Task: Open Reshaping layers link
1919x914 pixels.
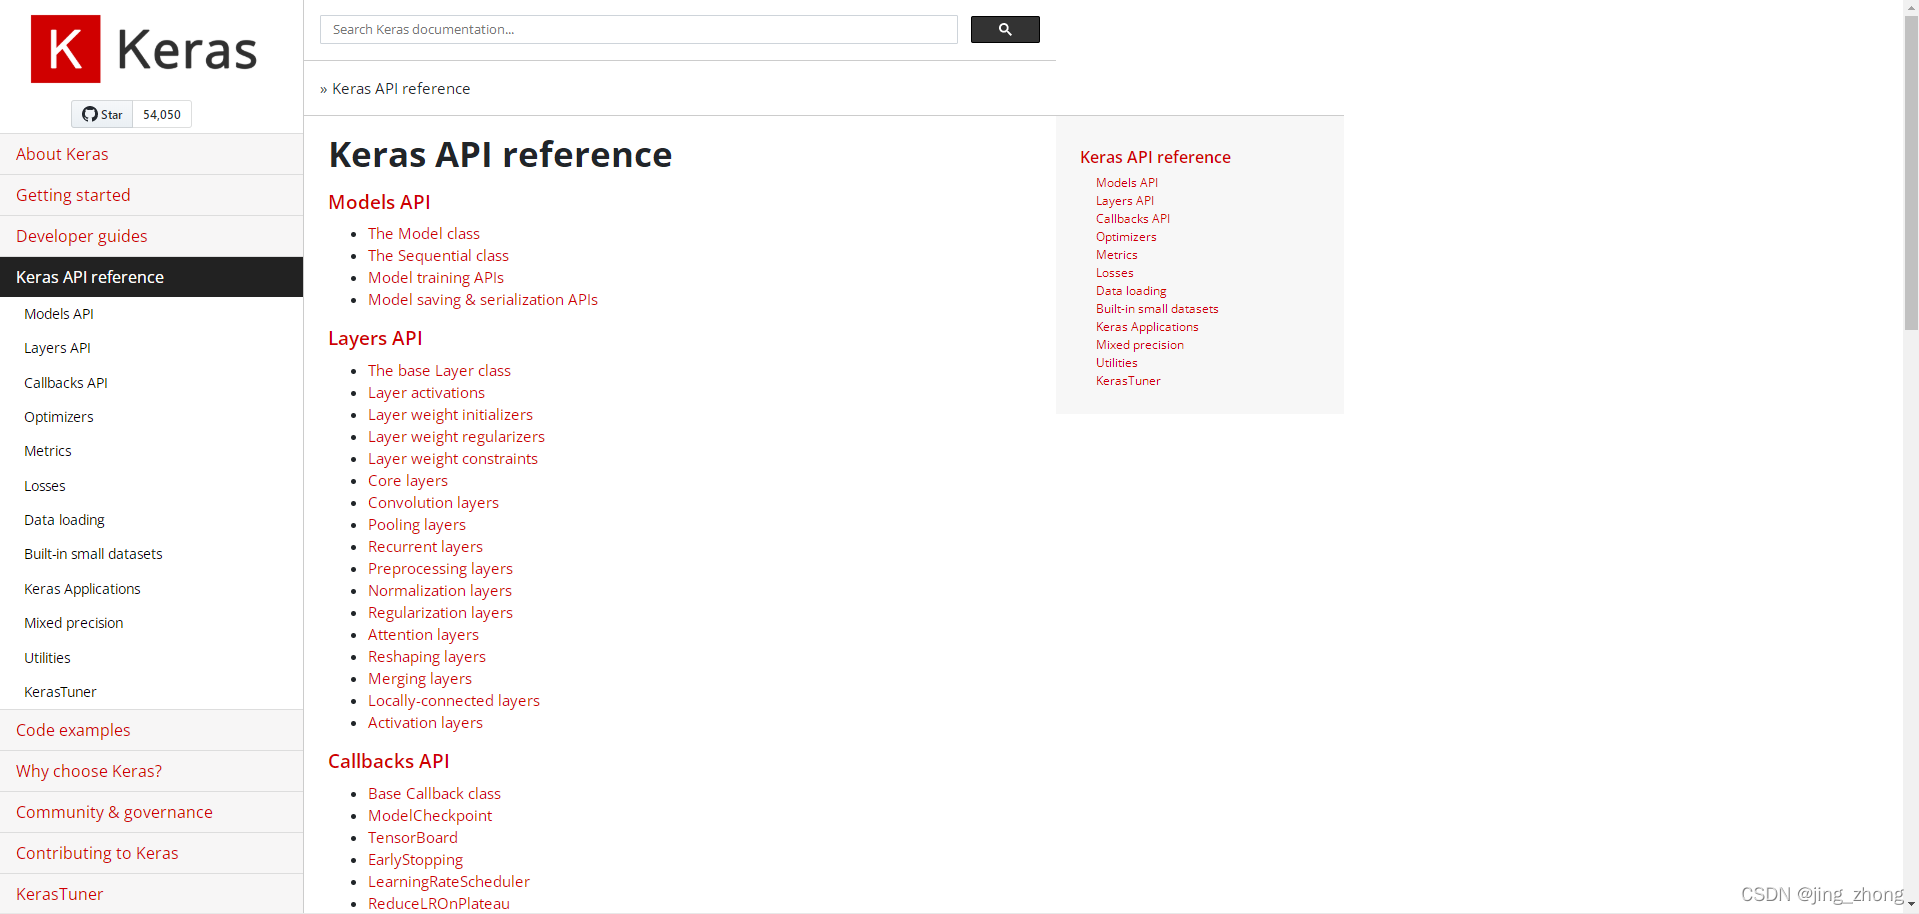Action: click(x=427, y=657)
